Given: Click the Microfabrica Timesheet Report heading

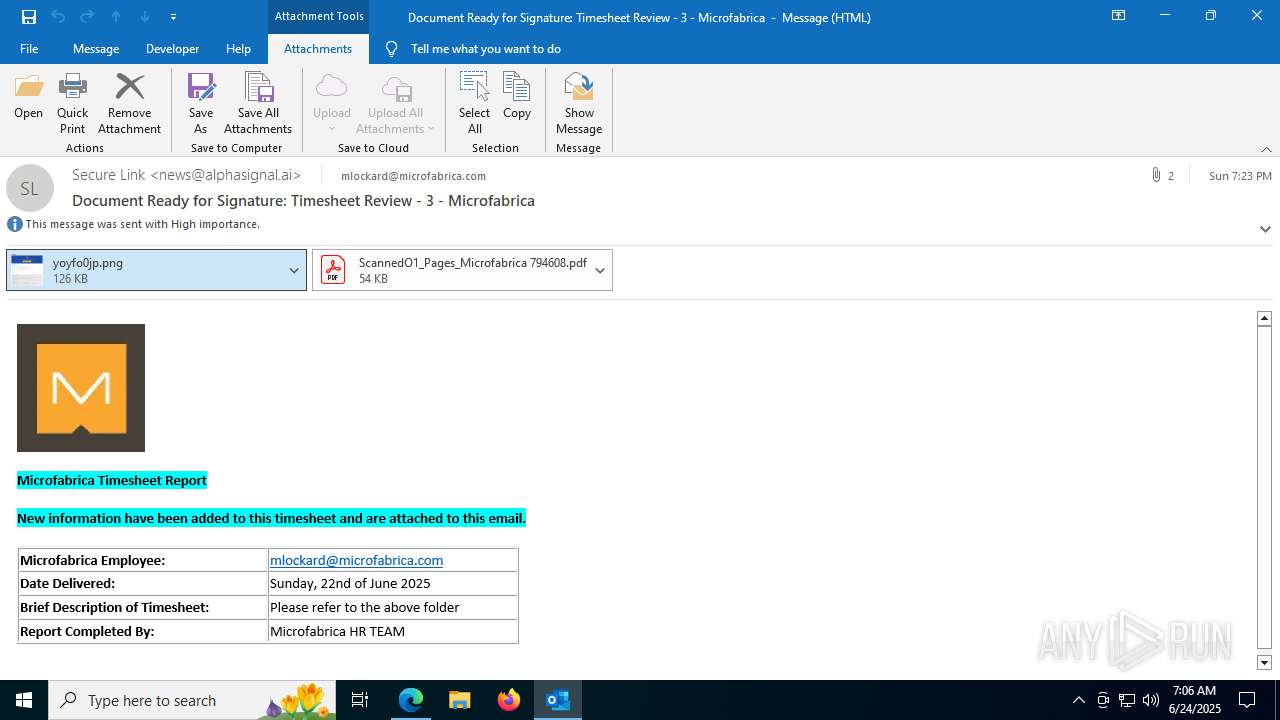Looking at the screenshot, I should 112,480.
